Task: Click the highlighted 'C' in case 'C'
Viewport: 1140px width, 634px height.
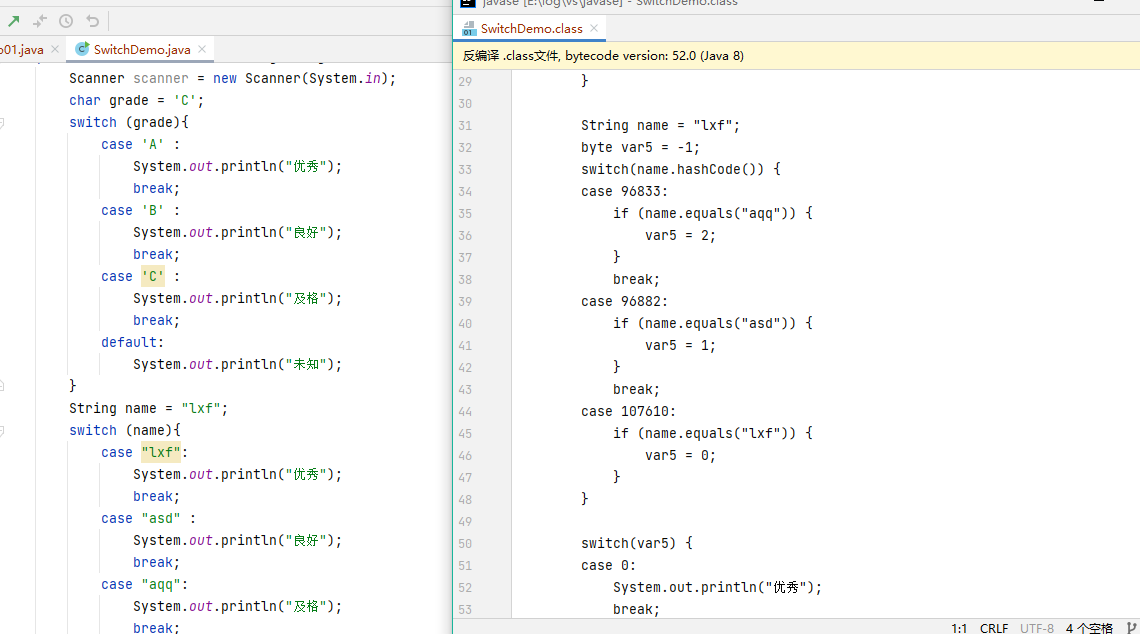Action: pos(153,276)
